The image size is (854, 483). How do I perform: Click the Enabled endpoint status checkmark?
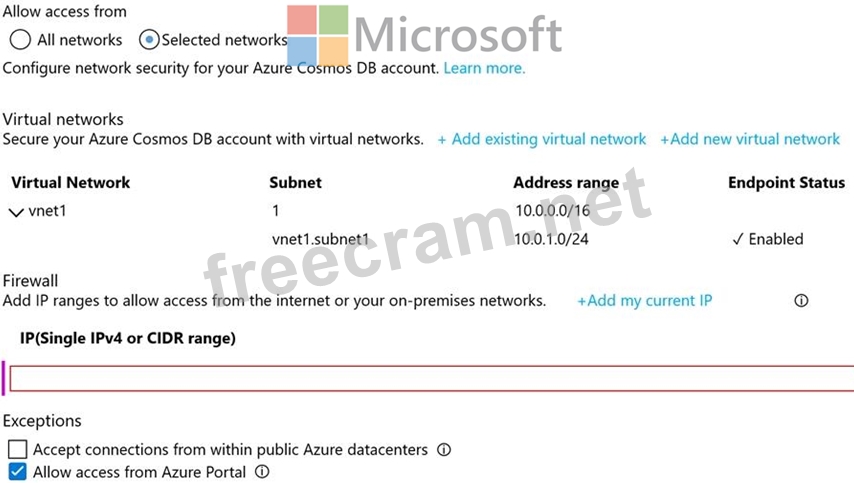[737, 239]
